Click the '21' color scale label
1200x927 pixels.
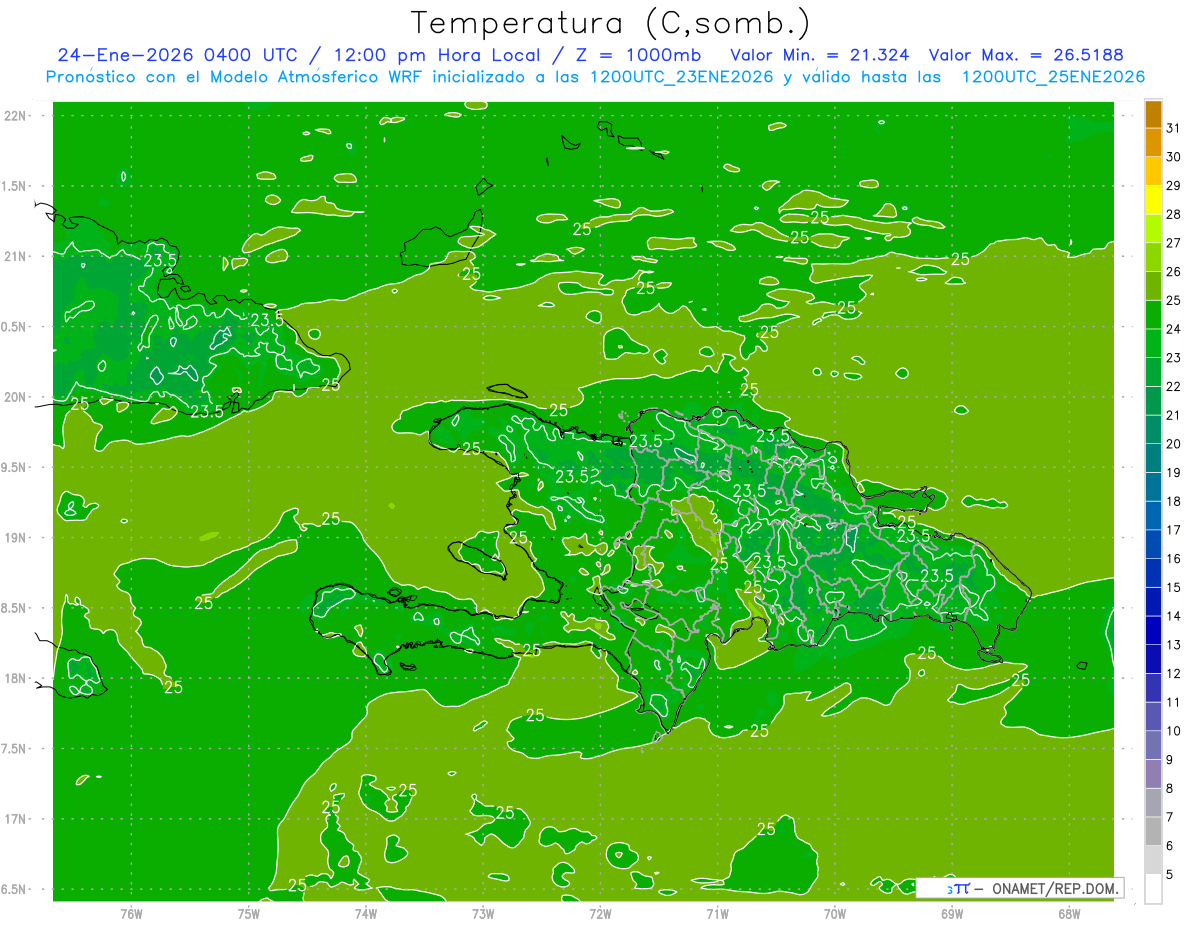(x=1174, y=415)
